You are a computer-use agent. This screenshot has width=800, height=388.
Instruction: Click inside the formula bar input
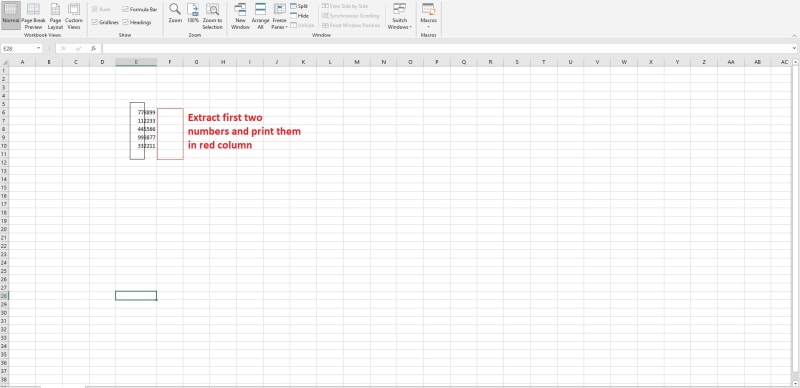447,48
